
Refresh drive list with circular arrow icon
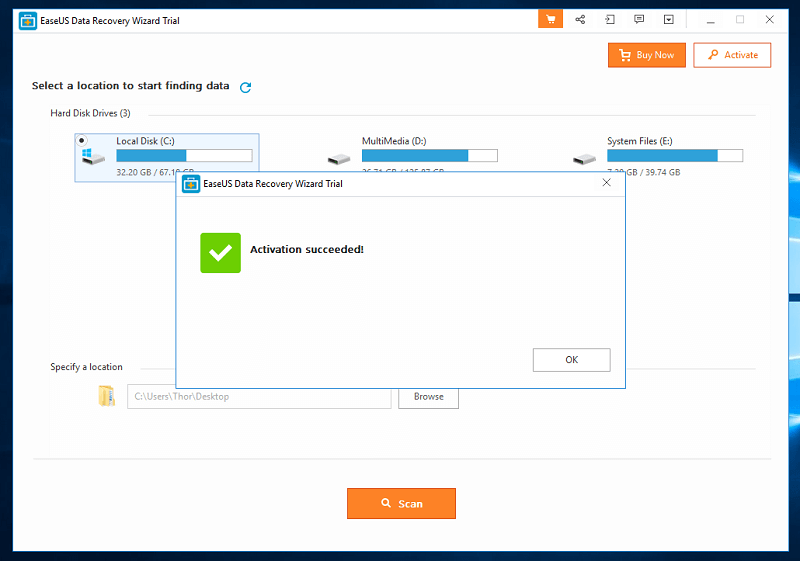point(245,87)
